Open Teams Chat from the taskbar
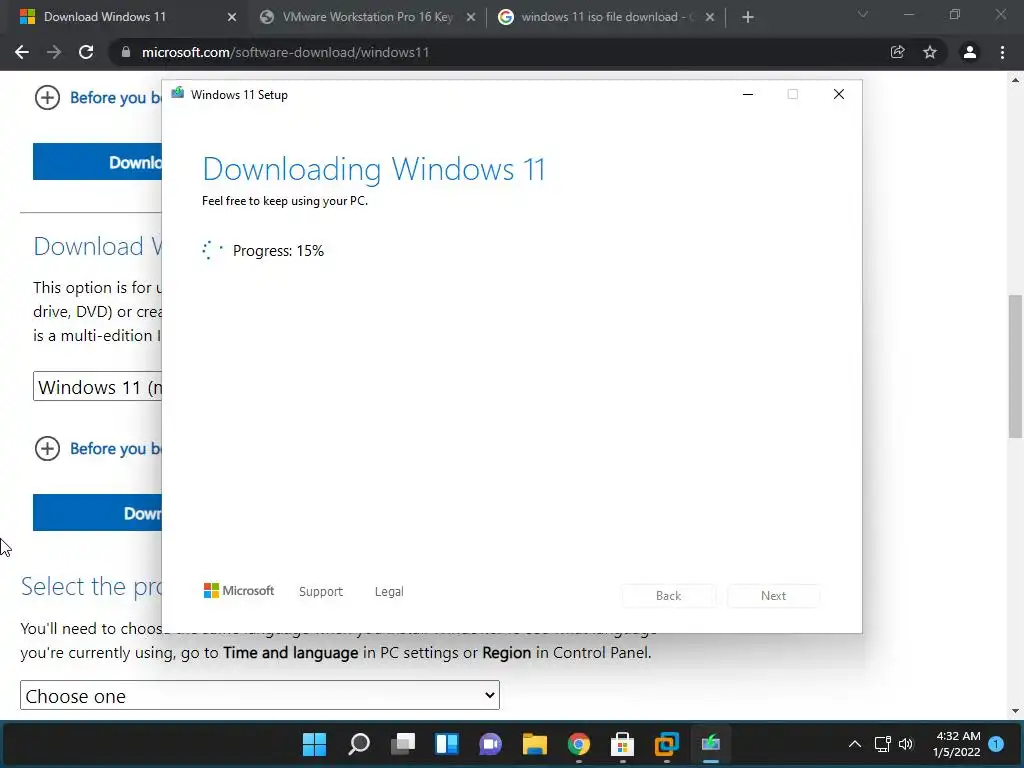1024x768 pixels. [x=490, y=744]
